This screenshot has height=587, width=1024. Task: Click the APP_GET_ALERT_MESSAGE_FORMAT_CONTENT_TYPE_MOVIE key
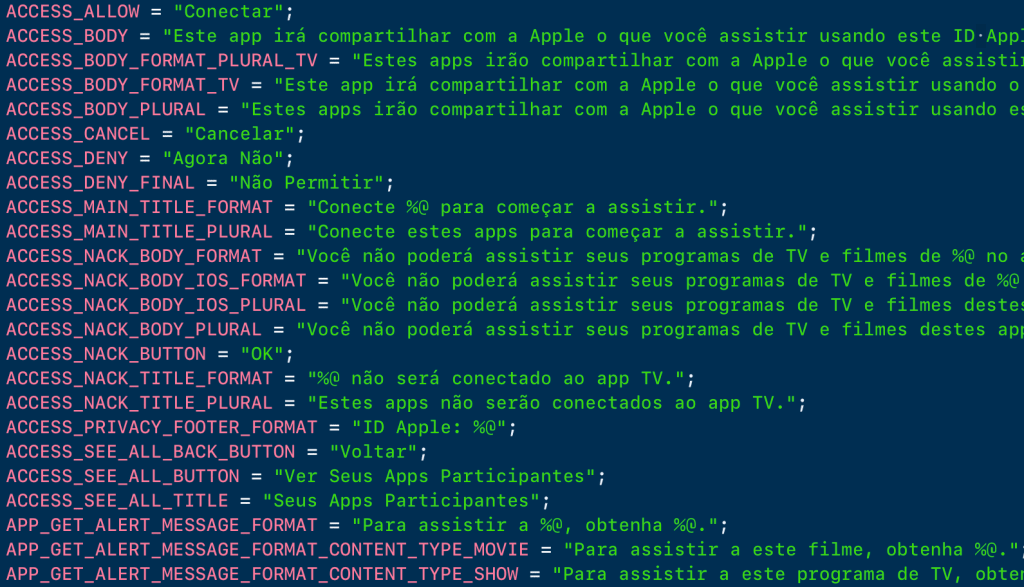point(267,549)
